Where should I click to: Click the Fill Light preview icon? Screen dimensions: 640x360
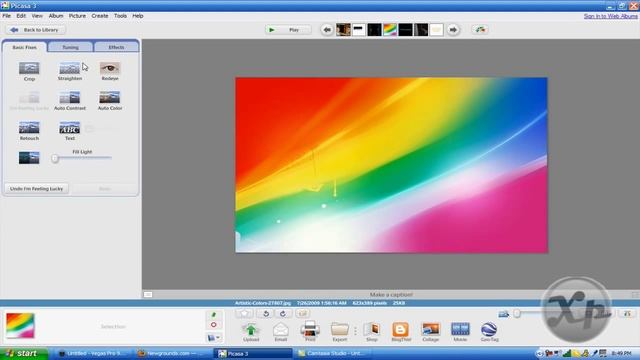[29, 158]
